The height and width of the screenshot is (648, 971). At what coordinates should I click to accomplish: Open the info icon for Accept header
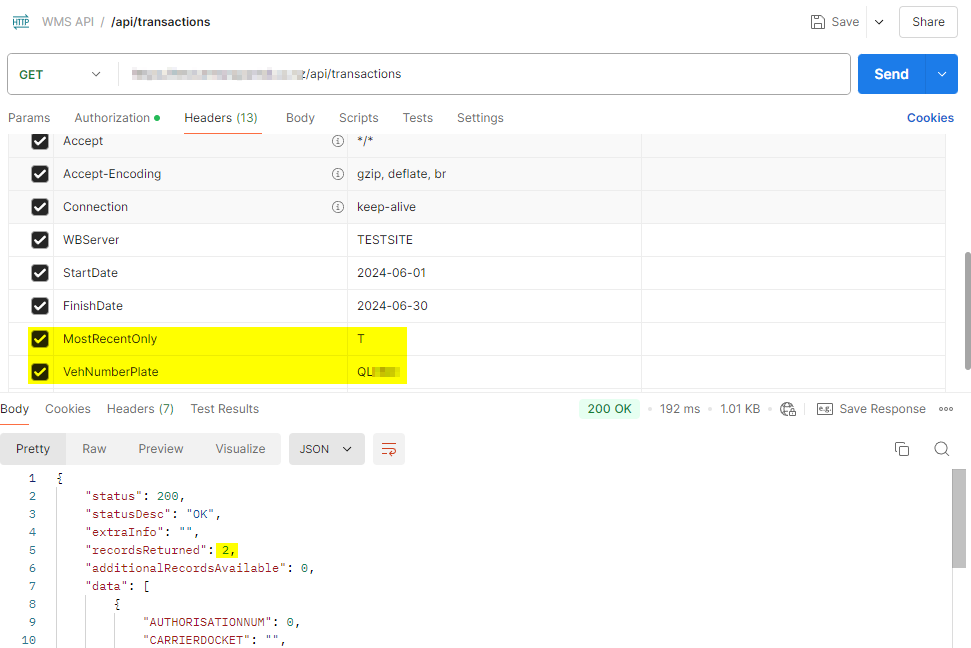[x=337, y=141]
